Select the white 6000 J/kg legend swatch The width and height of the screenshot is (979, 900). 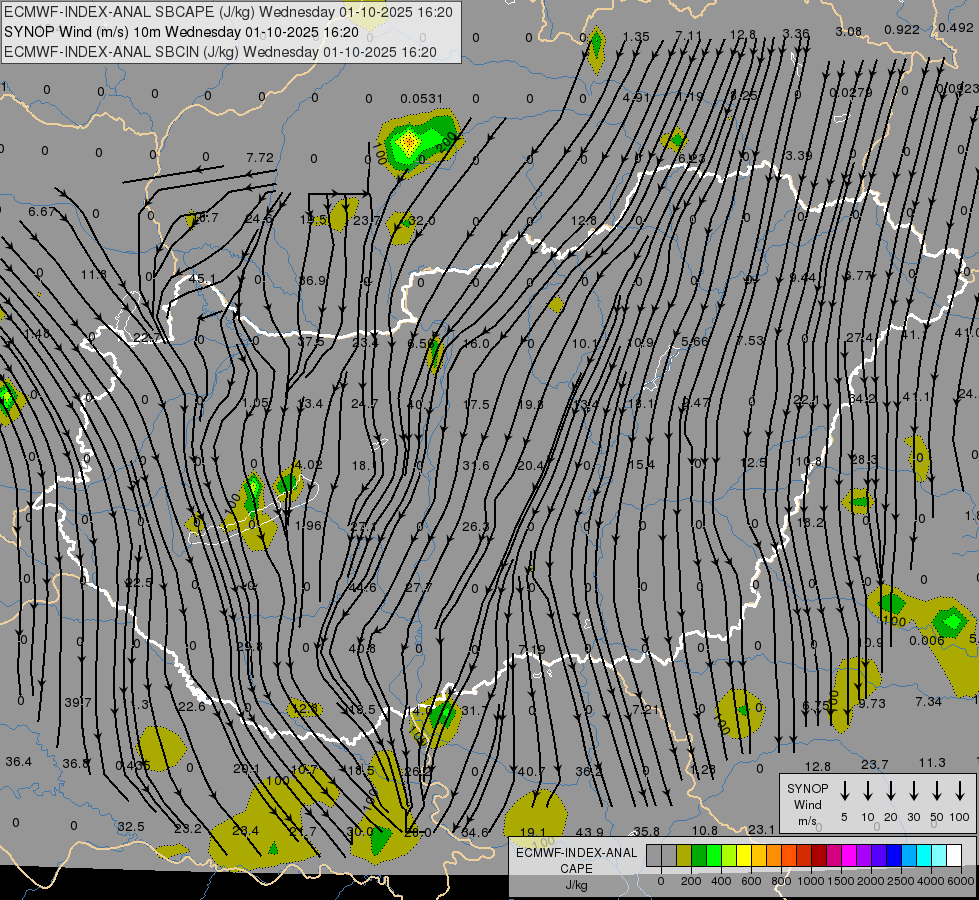coord(954,855)
